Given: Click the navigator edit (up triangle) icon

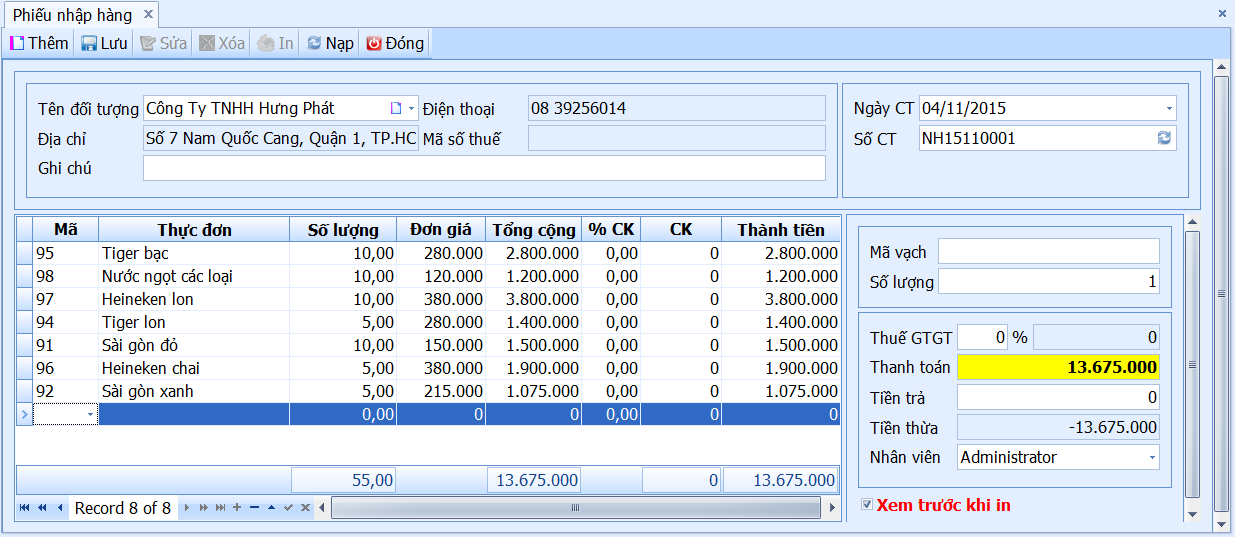Looking at the screenshot, I should (271, 508).
